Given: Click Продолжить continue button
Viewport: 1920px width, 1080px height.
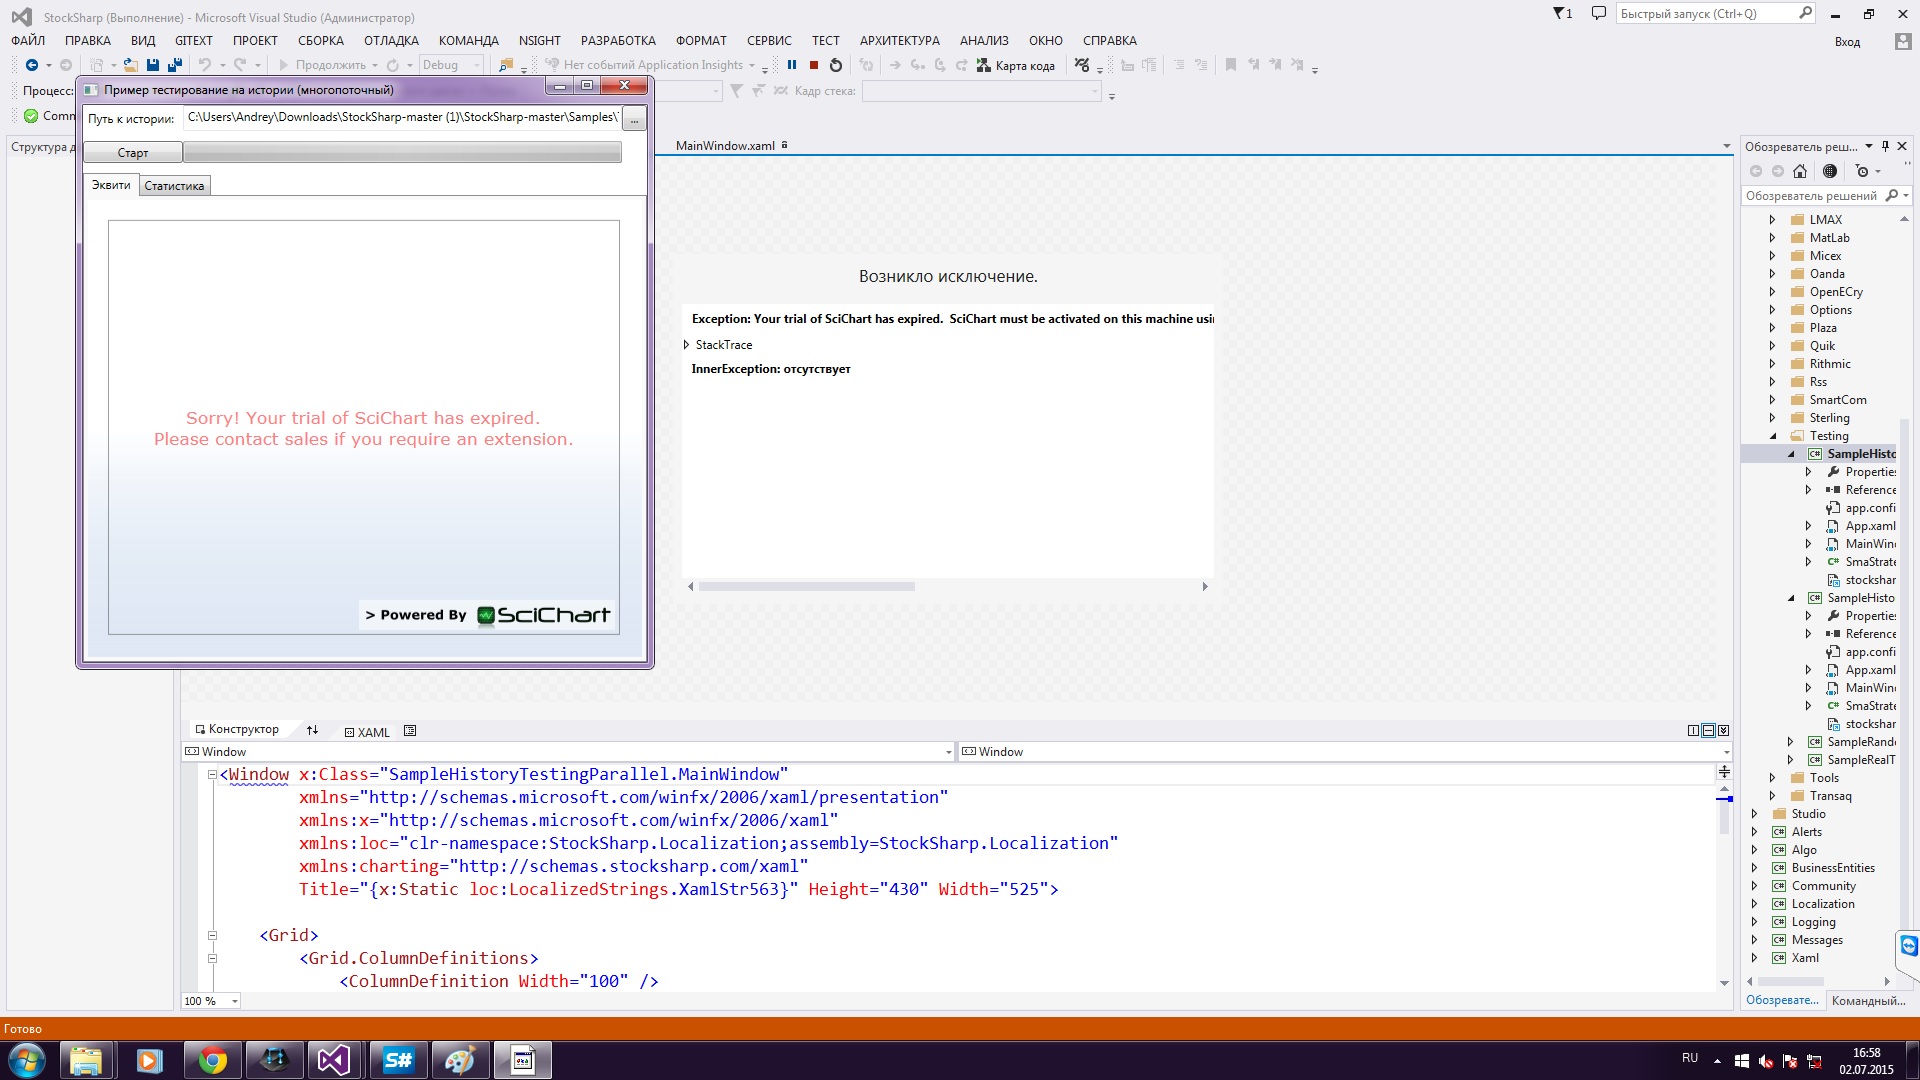Looking at the screenshot, I should [322, 65].
